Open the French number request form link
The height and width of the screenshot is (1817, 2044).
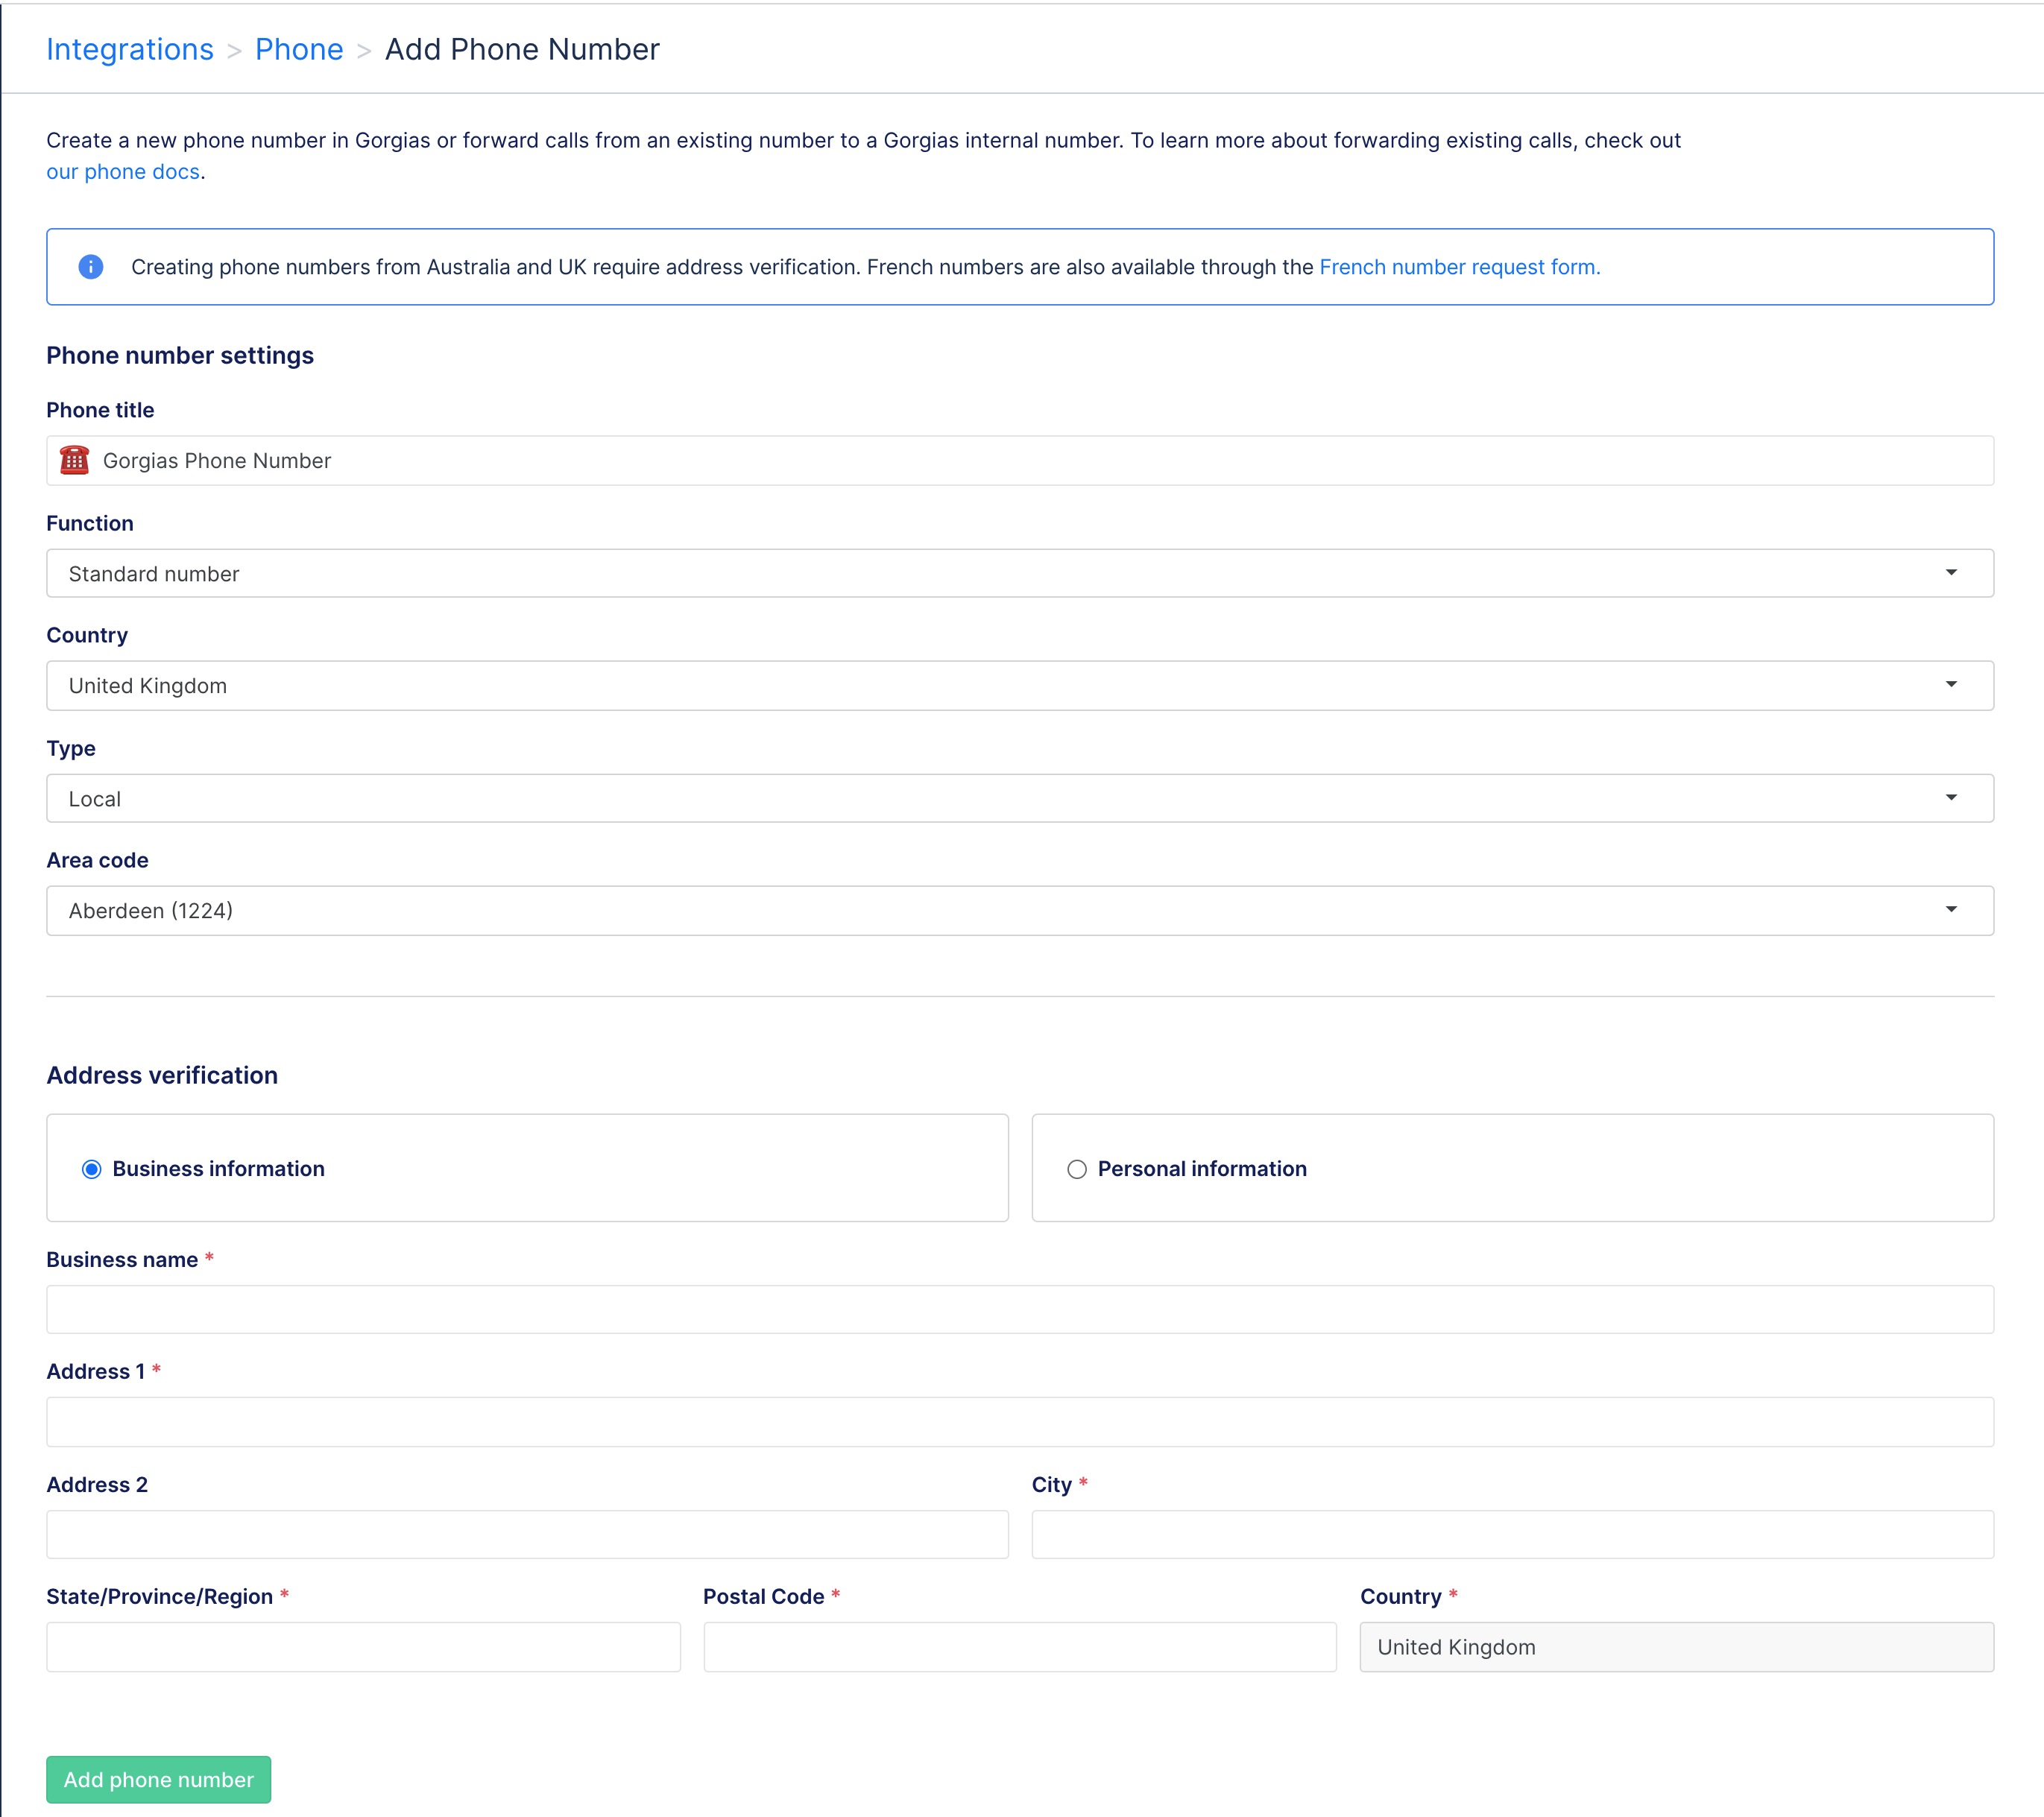1460,267
